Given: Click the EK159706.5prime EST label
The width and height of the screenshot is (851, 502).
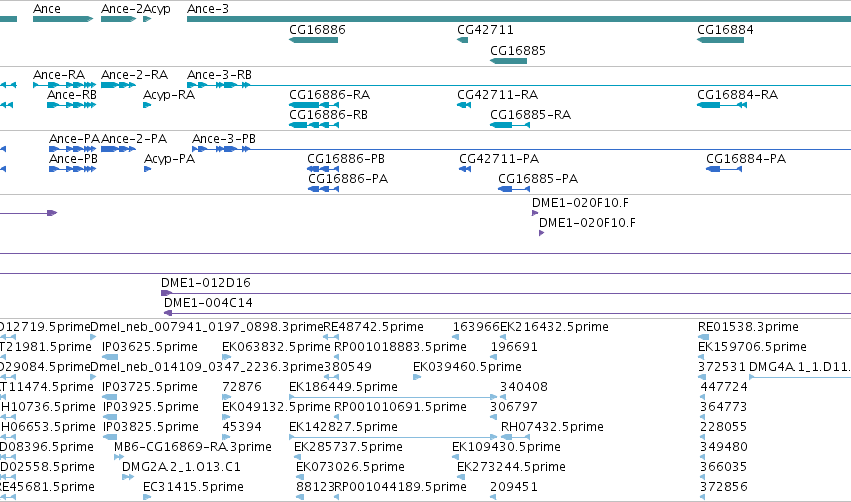Looking at the screenshot, I should tap(752, 347).
